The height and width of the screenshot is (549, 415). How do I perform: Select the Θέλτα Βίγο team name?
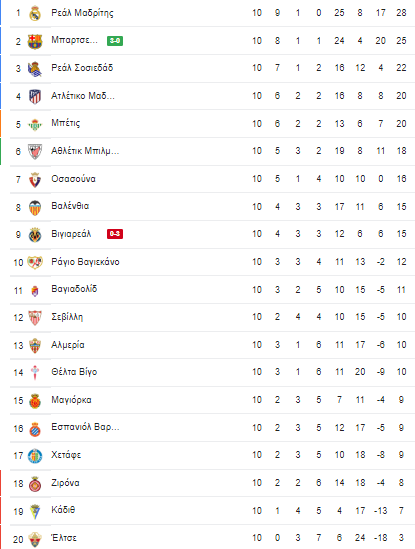coord(74,372)
